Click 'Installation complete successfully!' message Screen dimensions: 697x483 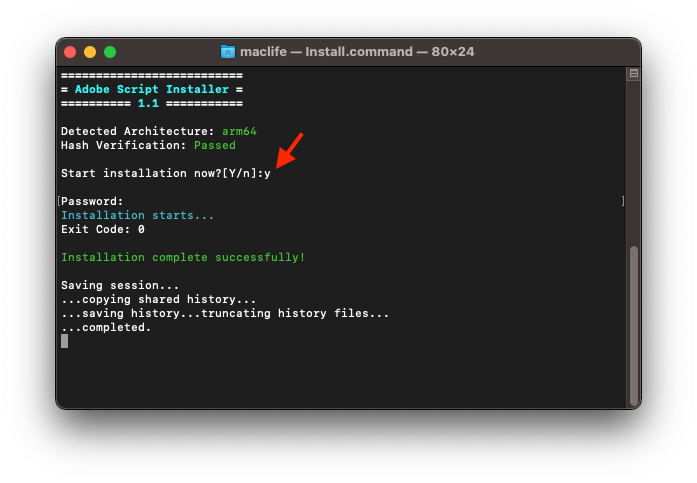point(183,257)
